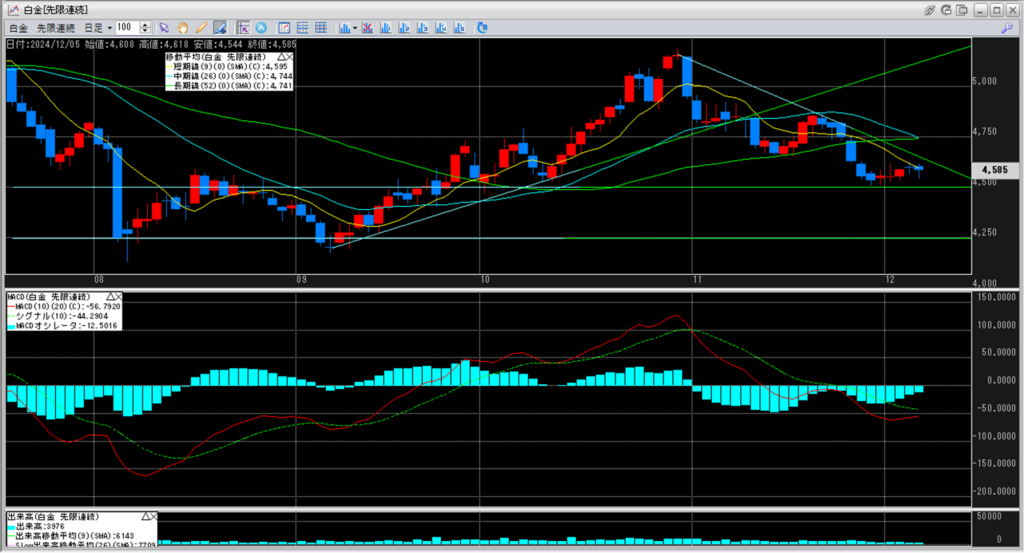Click the 白金 symbol menu item

17,27
